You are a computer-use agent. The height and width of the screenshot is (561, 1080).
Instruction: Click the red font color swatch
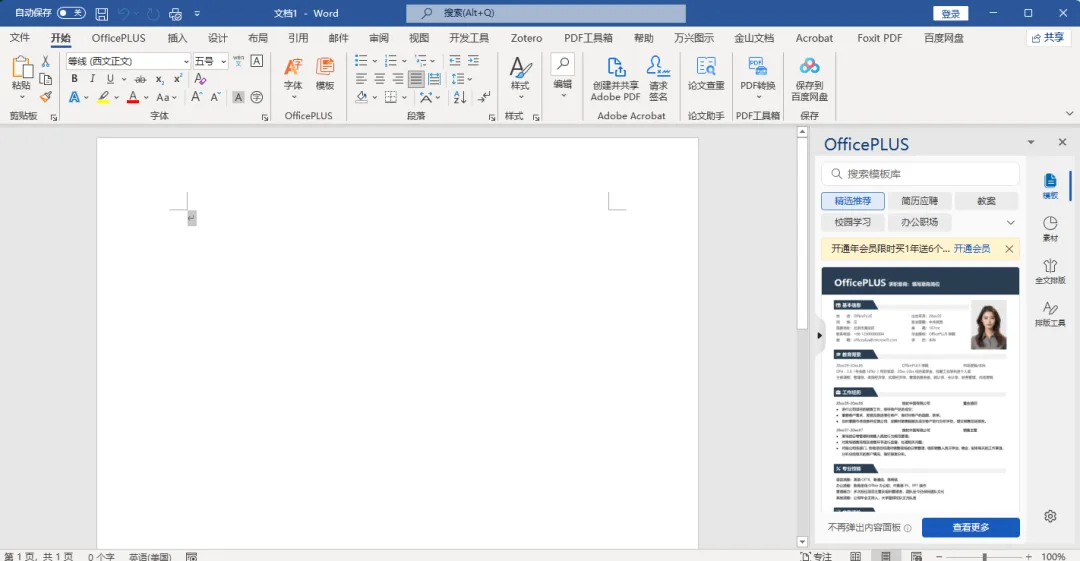[133, 97]
